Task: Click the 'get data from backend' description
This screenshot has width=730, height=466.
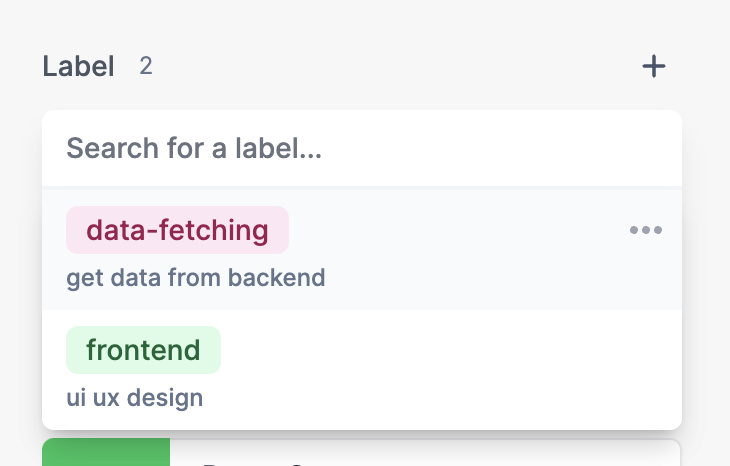Action: pyautogui.click(x=196, y=278)
